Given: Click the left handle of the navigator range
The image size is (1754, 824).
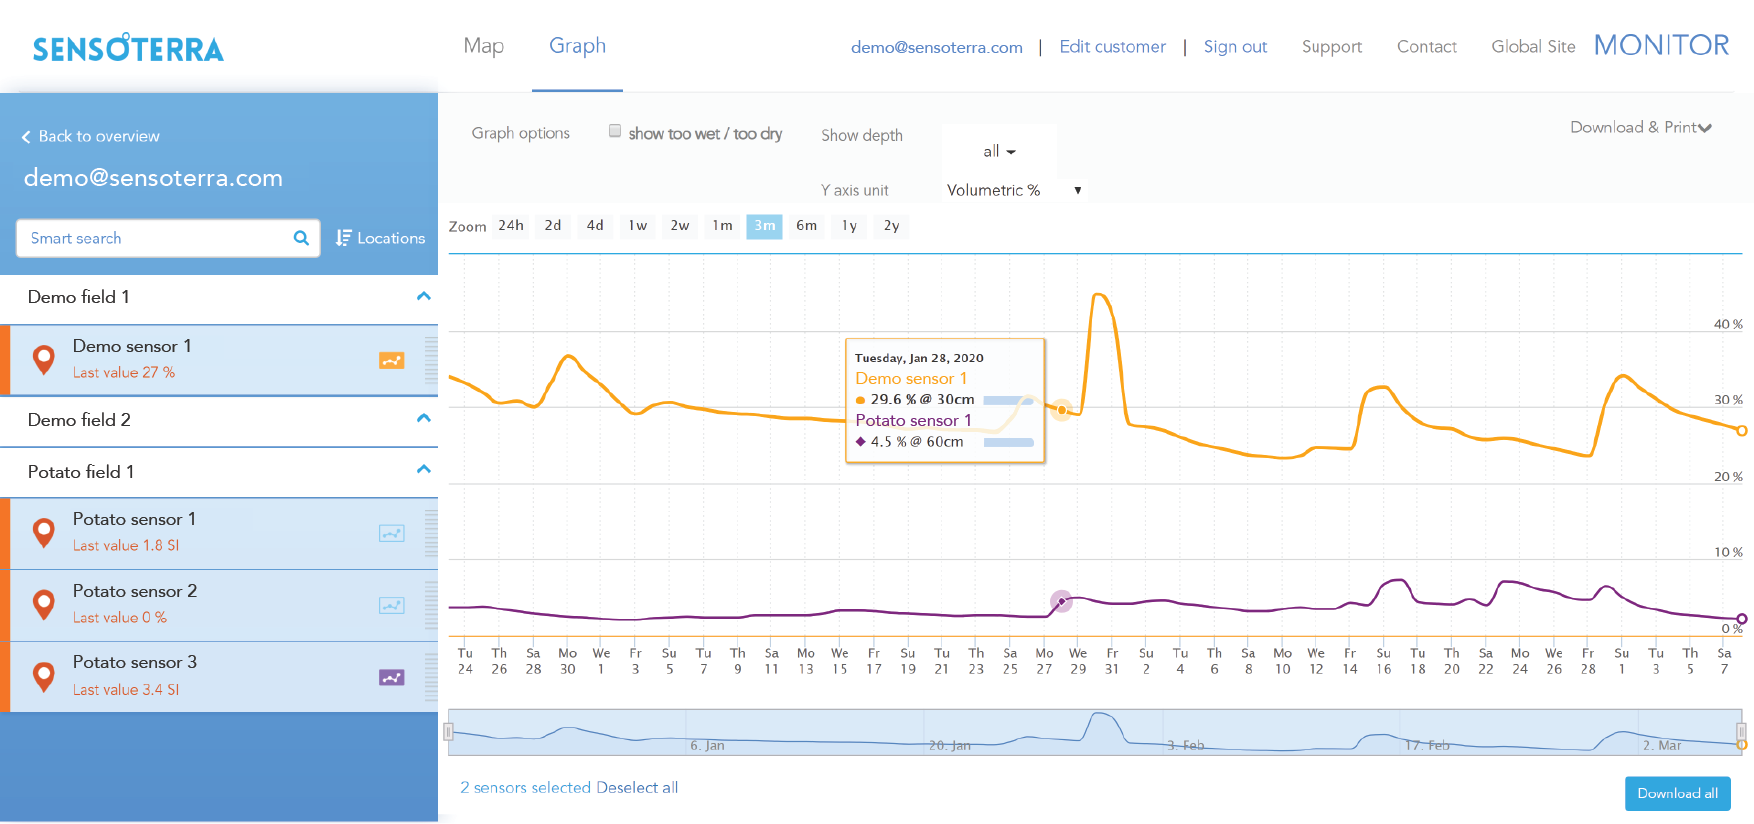Looking at the screenshot, I should tap(449, 732).
